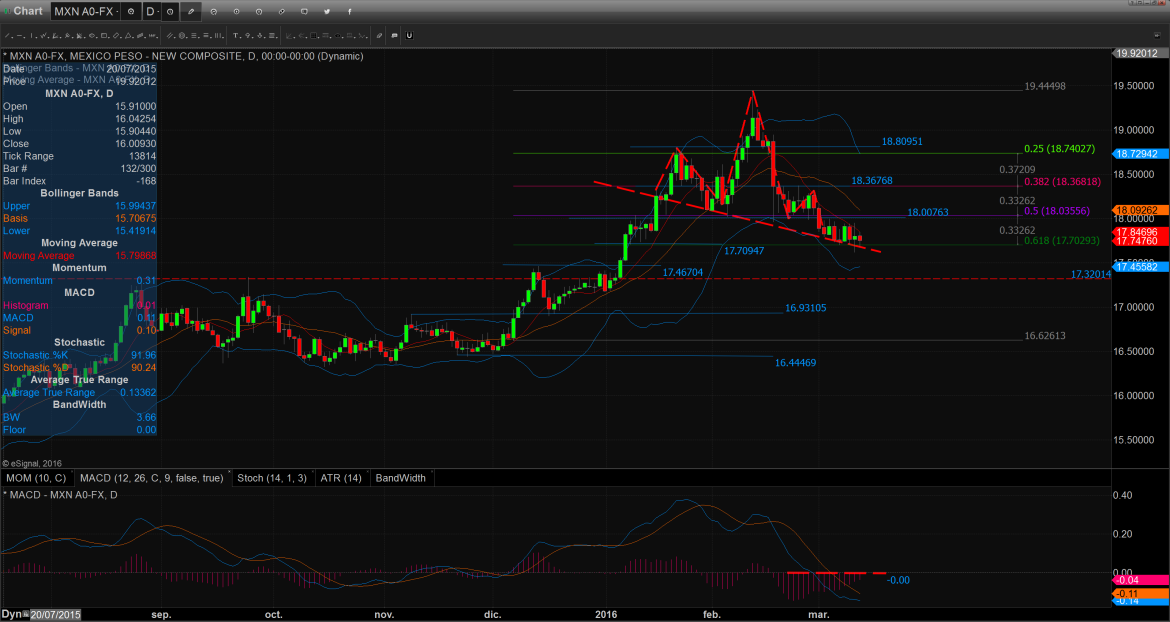Click the 0.618 (17.70293) Fibonacci label

pos(1062,241)
